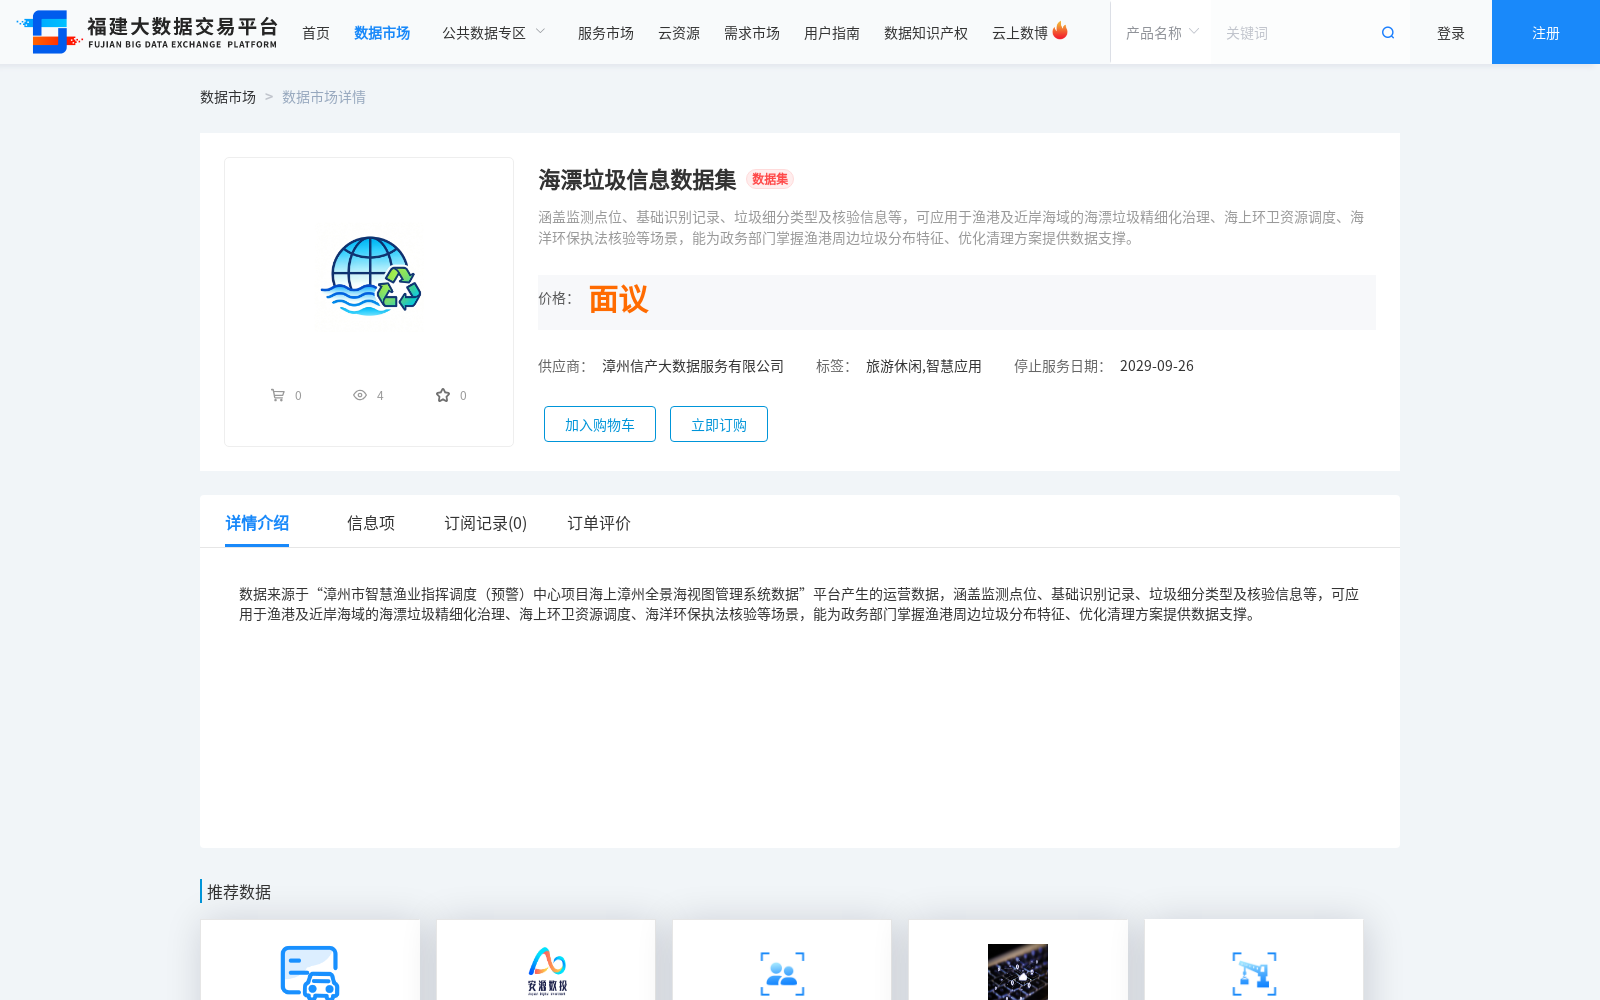
Task: Go to 首页 in navigation
Action: coord(316,33)
